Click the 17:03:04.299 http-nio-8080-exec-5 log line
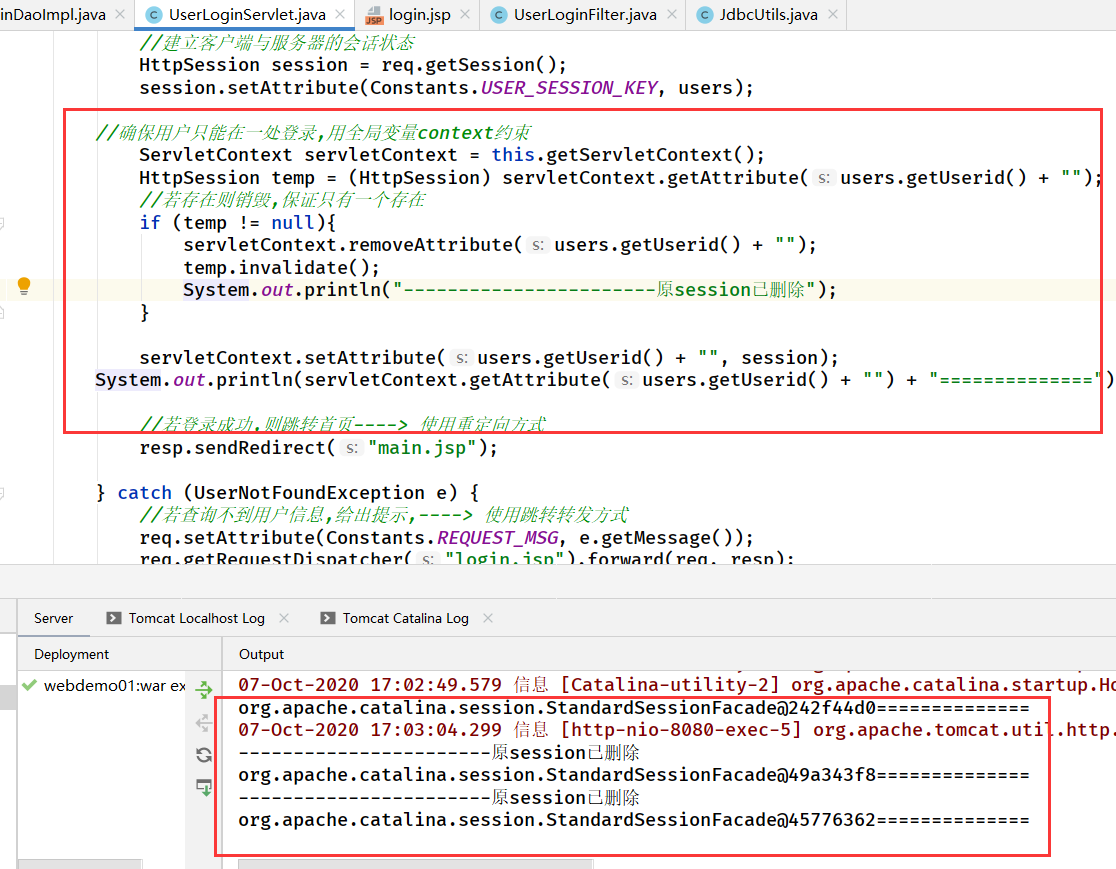Screen dimensions: 1116x869 (x=676, y=730)
